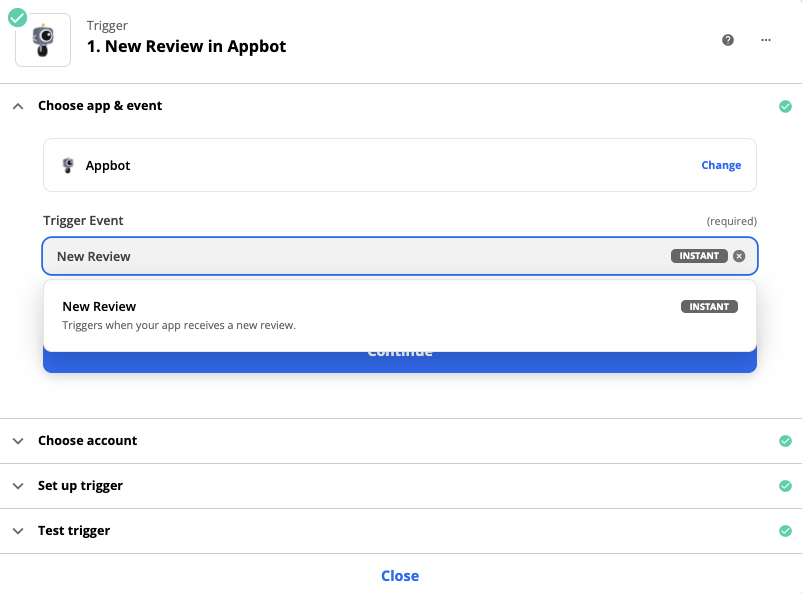Expand the Choose account section
Image resolution: width=802 pixels, height=594 pixels.
[18, 441]
